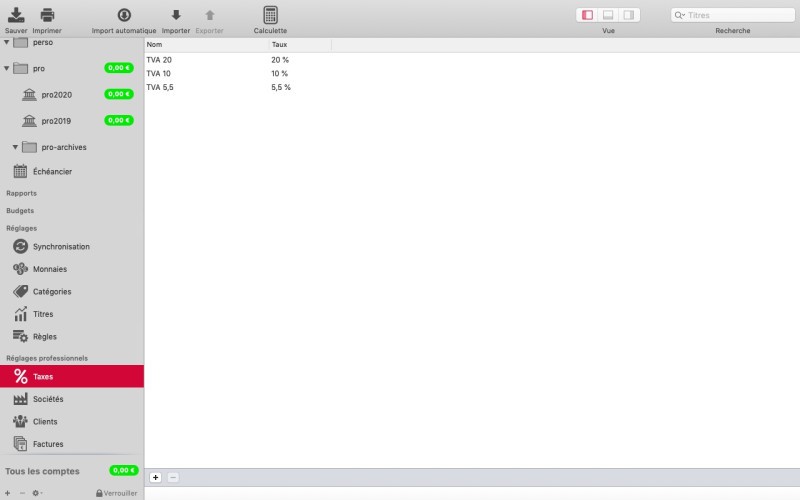Viewport: 800px width, 500px height.
Task: Click the Importer arrow icon
Action: [176, 15]
